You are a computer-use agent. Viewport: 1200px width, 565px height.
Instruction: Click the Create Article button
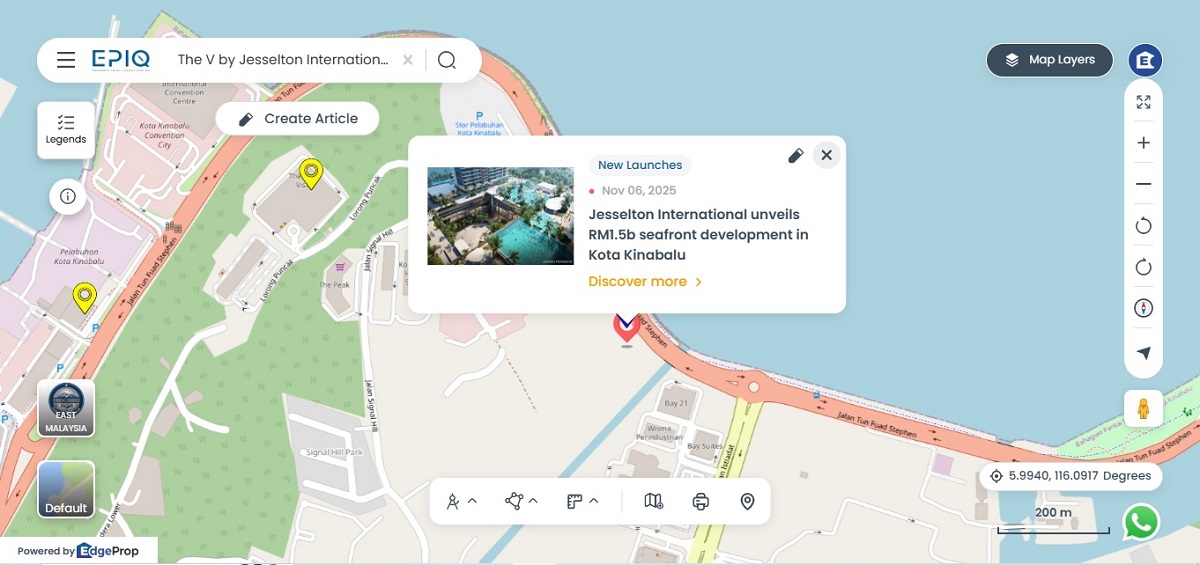[x=298, y=118]
